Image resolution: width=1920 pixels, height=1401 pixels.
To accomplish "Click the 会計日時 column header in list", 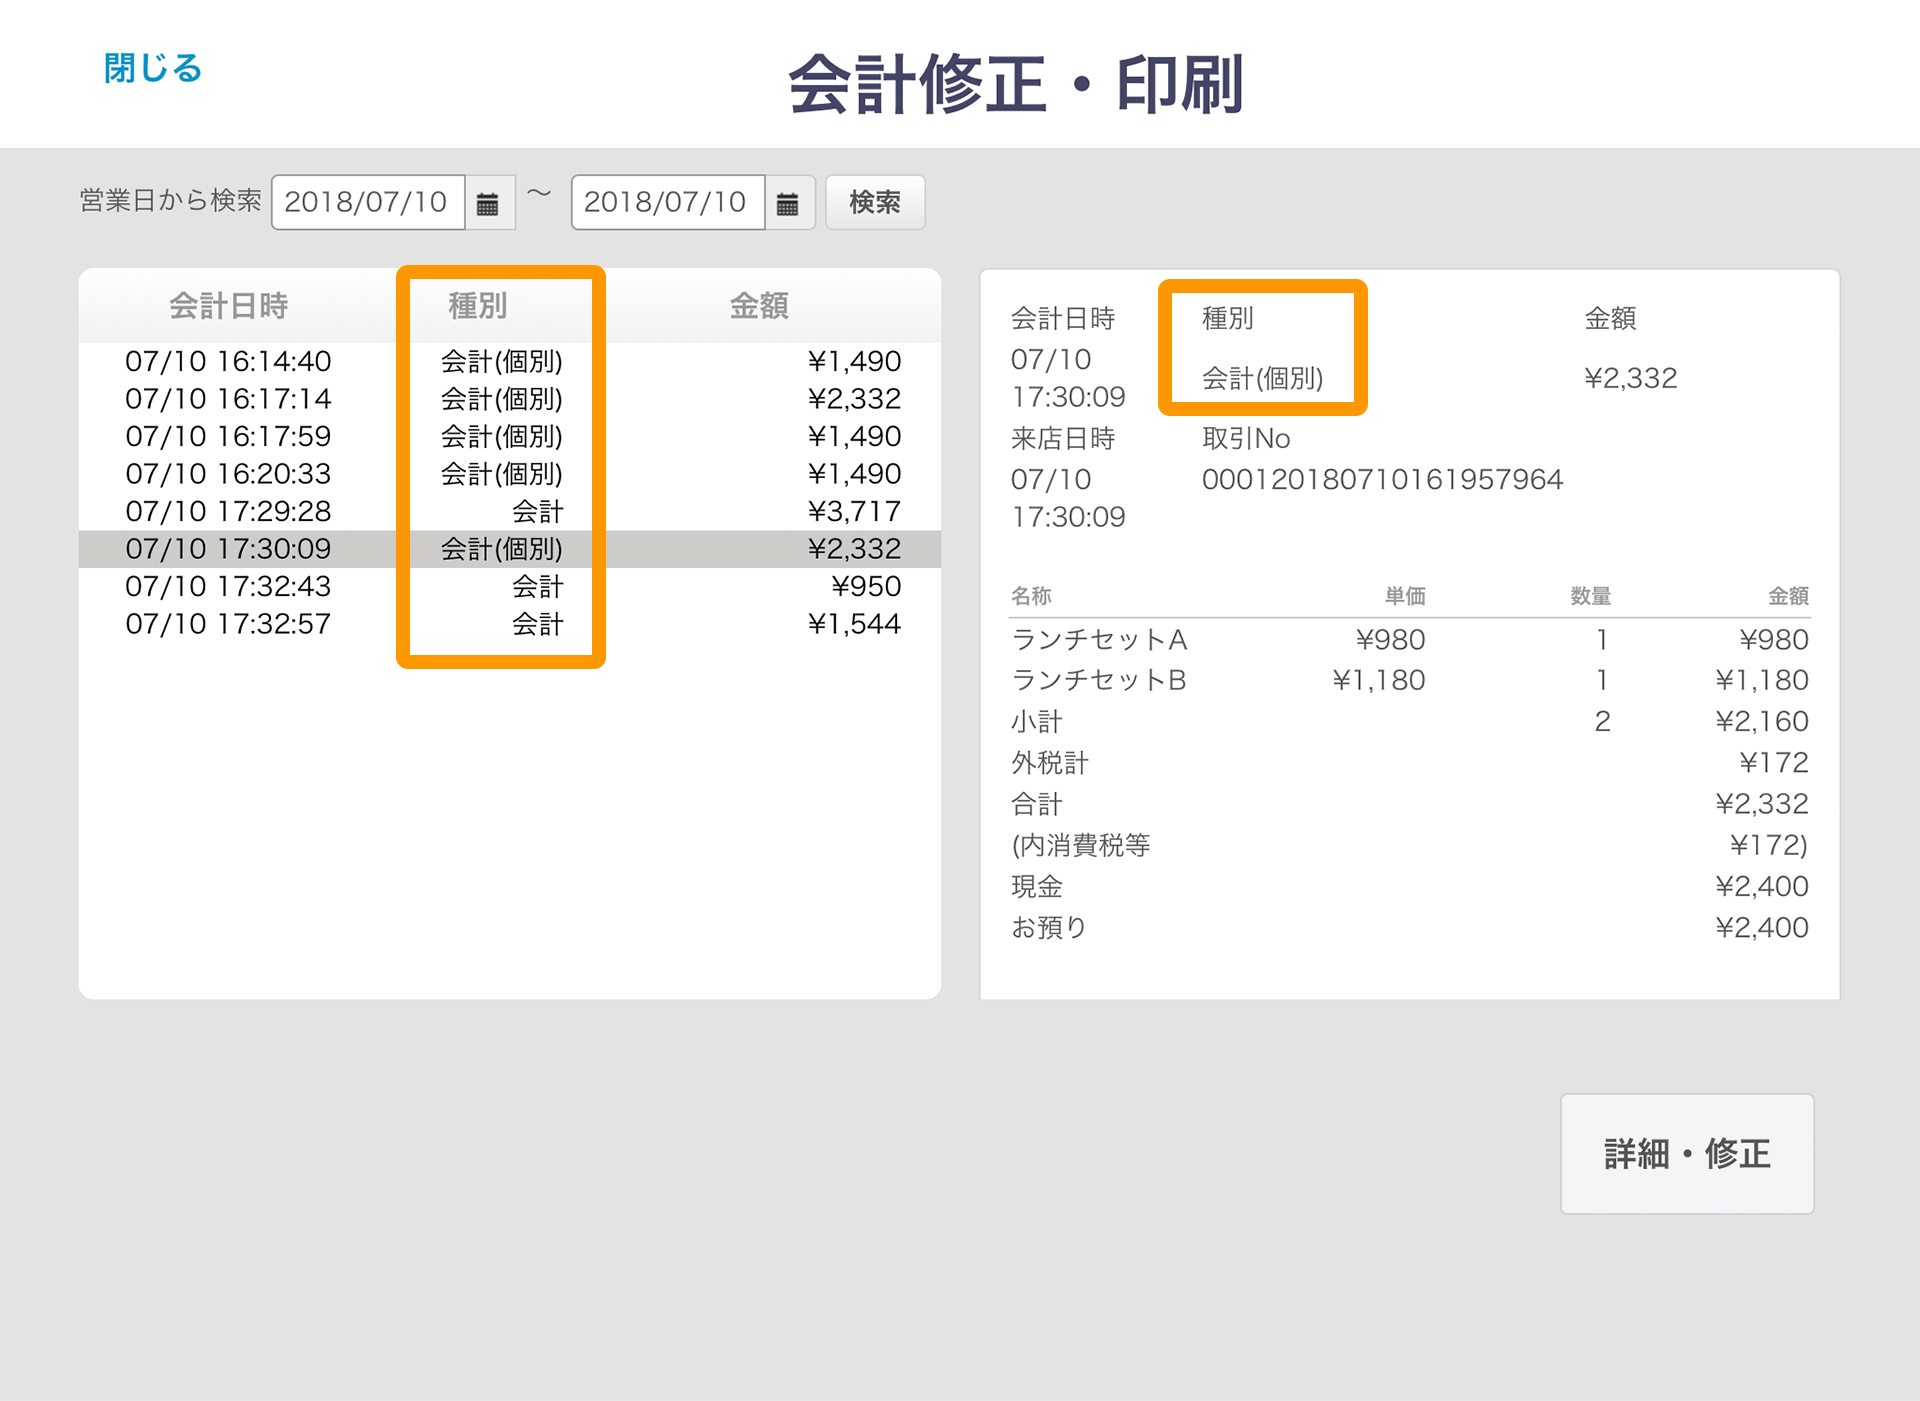I will [x=229, y=306].
